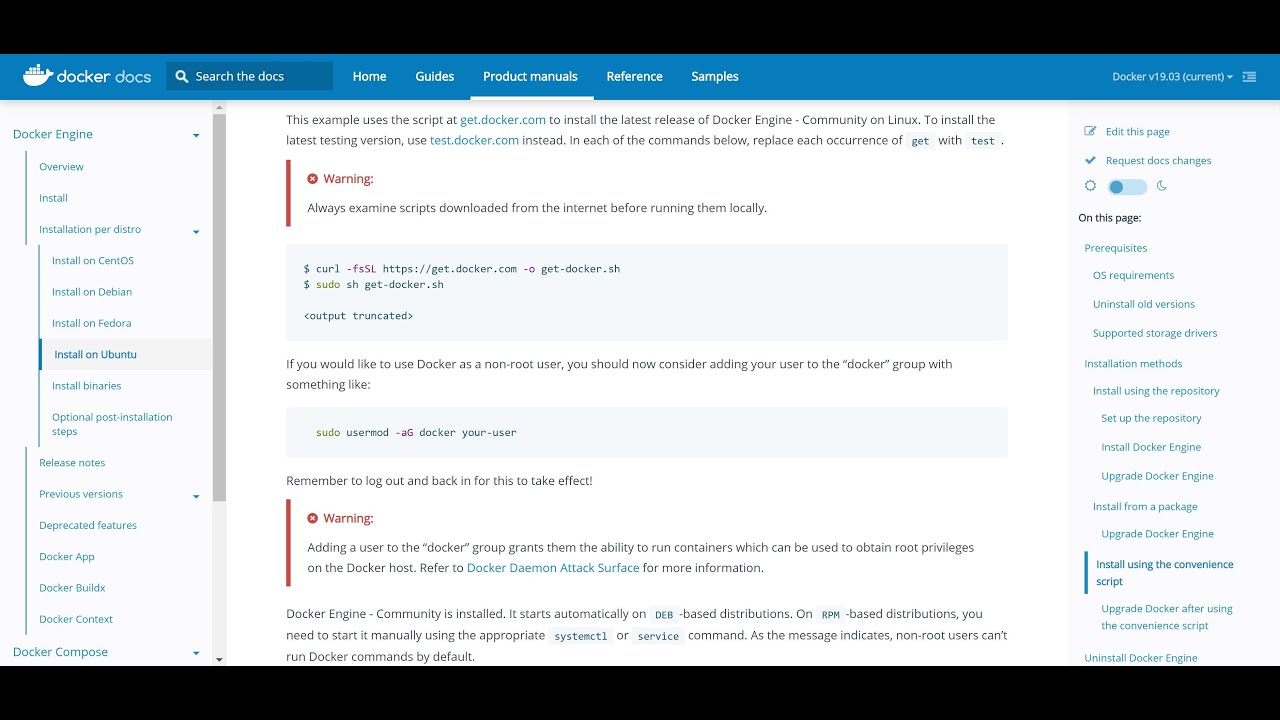Open Release notes in sidebar

pos(72,463)
